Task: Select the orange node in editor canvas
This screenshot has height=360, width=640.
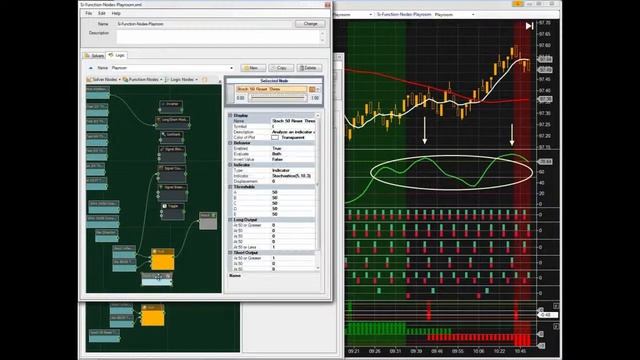Action: tap(163, 259)
